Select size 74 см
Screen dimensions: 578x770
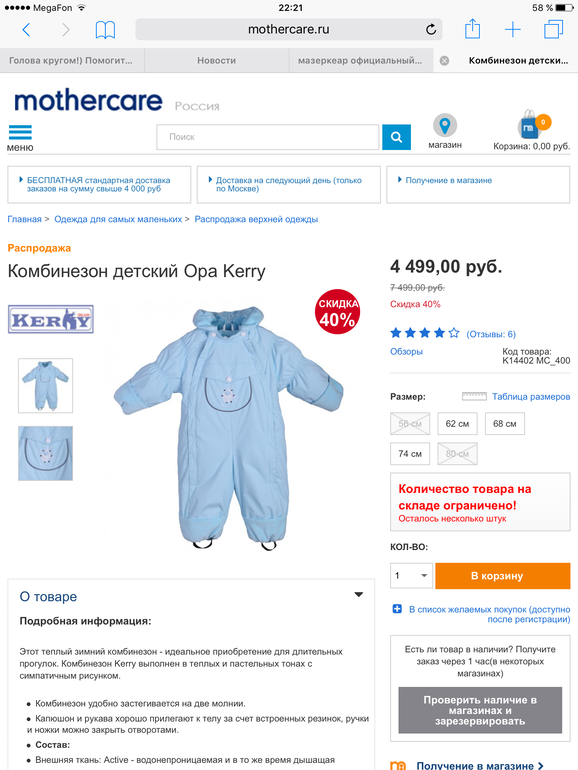click(410, 454)
